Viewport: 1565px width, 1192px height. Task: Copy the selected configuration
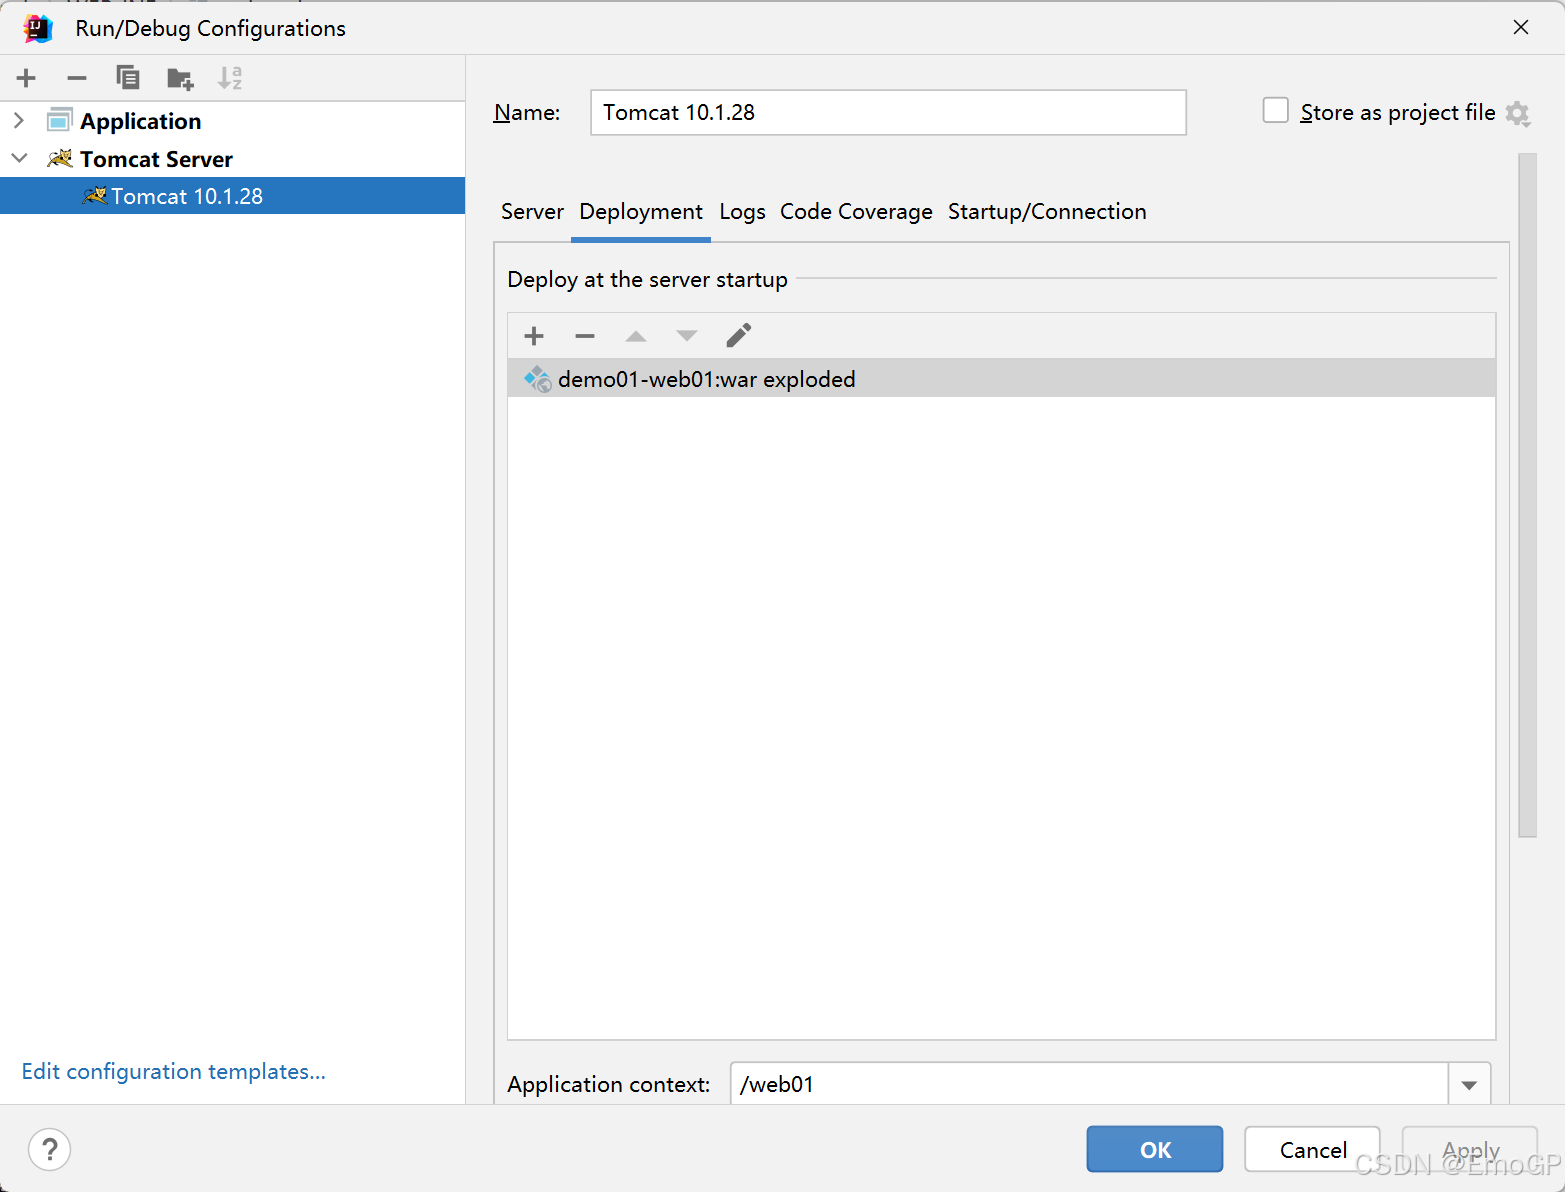[128, 78]
